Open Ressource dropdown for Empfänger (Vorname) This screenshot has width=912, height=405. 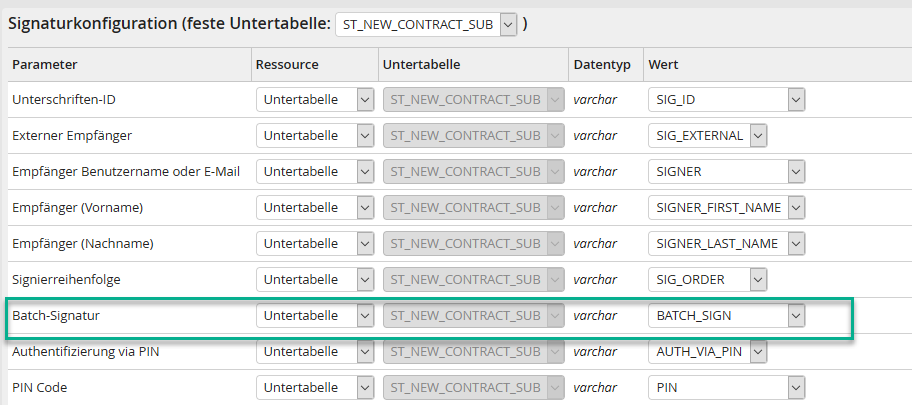coord(315,207)
